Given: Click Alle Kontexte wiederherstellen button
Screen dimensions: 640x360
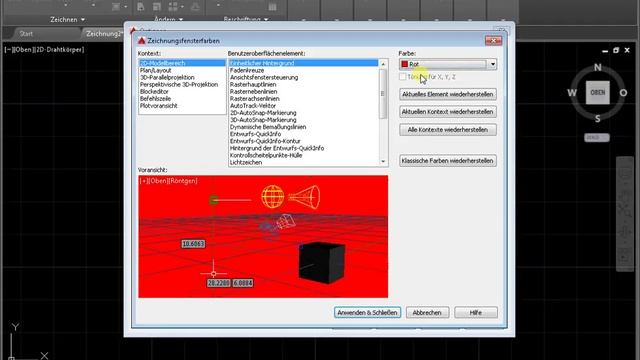Looking at the screenshot, I should [448, 130].
